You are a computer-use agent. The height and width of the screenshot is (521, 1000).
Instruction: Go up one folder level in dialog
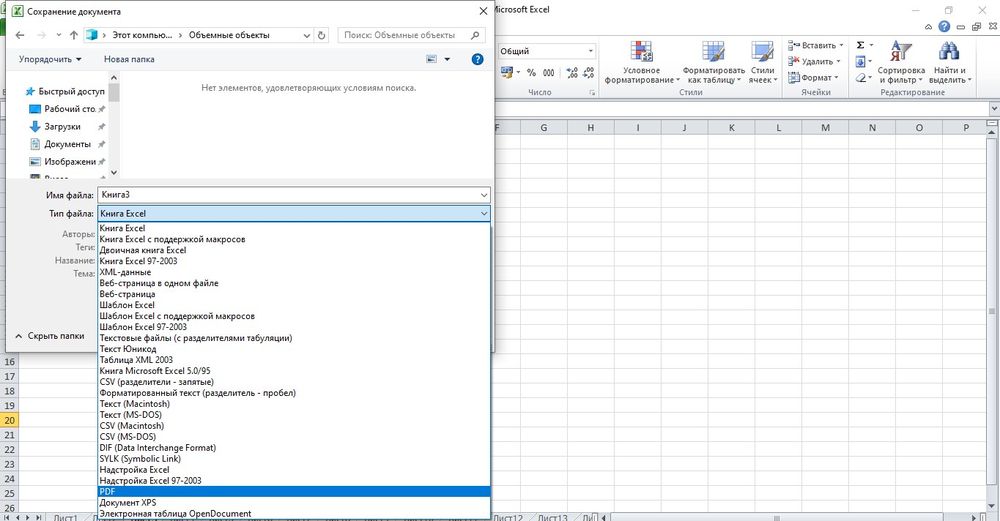[74, 34]
